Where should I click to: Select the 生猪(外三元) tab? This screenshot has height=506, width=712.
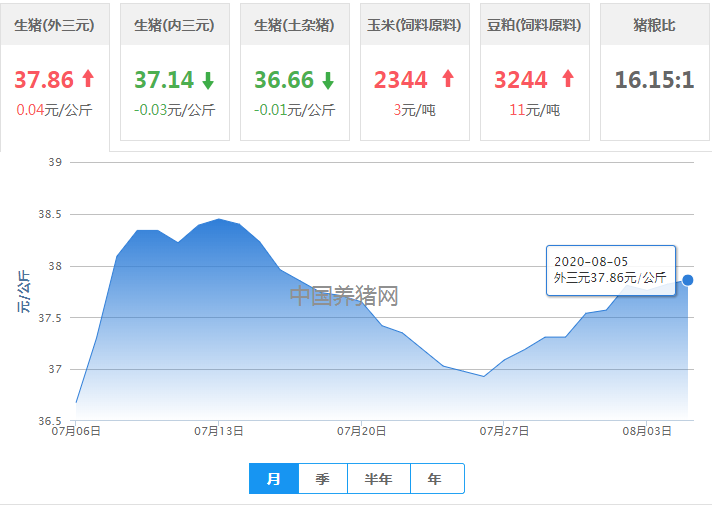(x=55, y=25)
